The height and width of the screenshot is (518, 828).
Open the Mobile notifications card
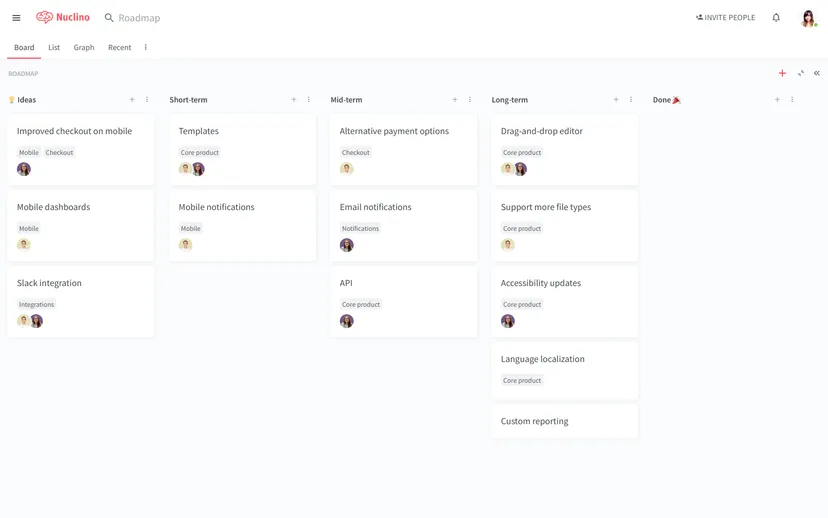(x=242, y=225)
